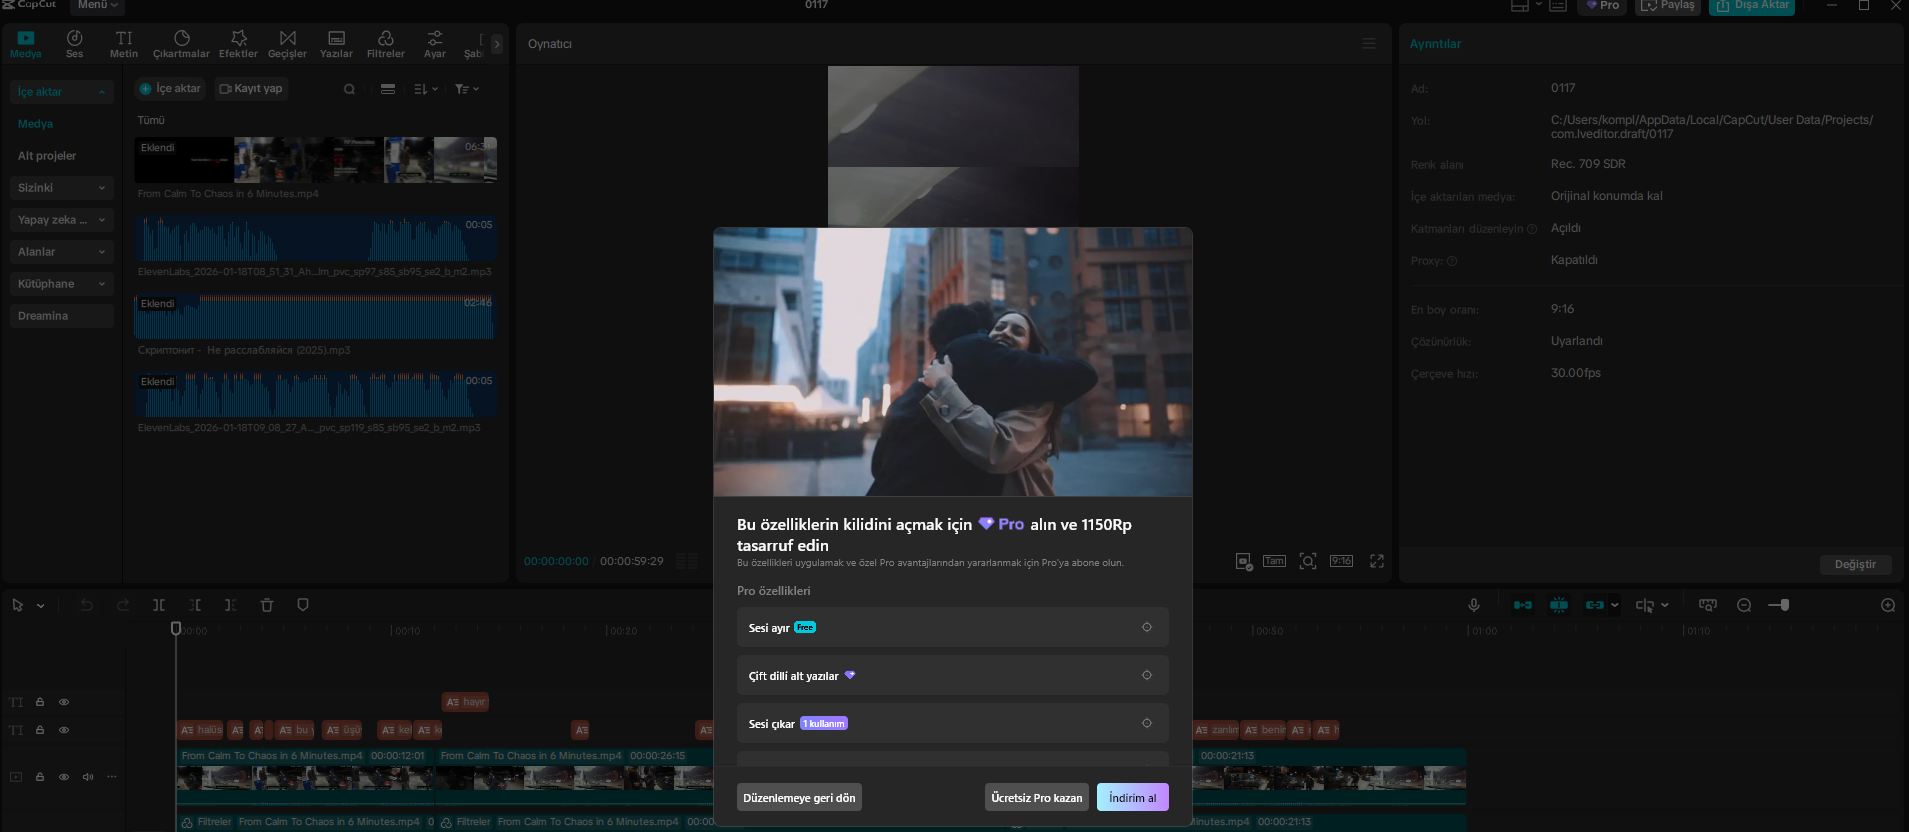1909x832 pixels.
Task: Open the Metin text tab
Action: pyautogui.click(x=124, y=44)
